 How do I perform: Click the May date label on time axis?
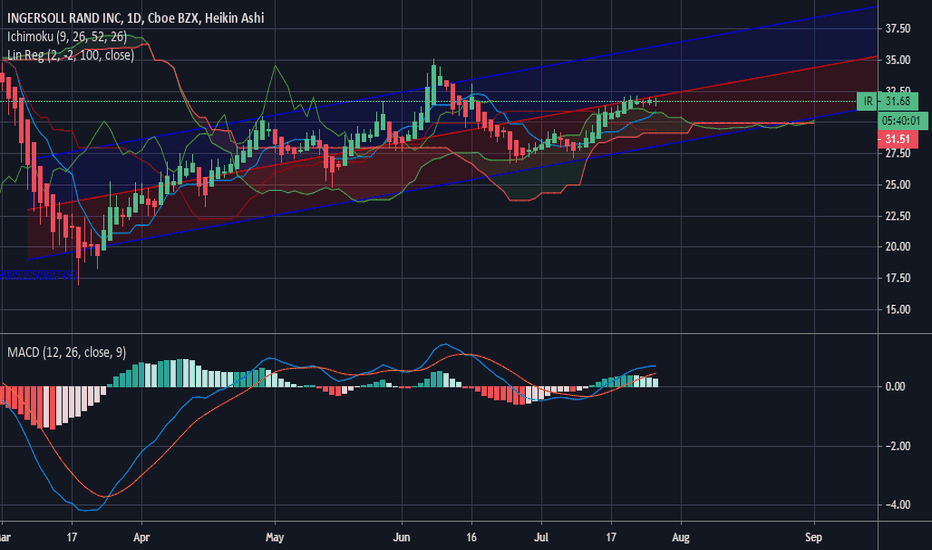(x=275, y=538)
